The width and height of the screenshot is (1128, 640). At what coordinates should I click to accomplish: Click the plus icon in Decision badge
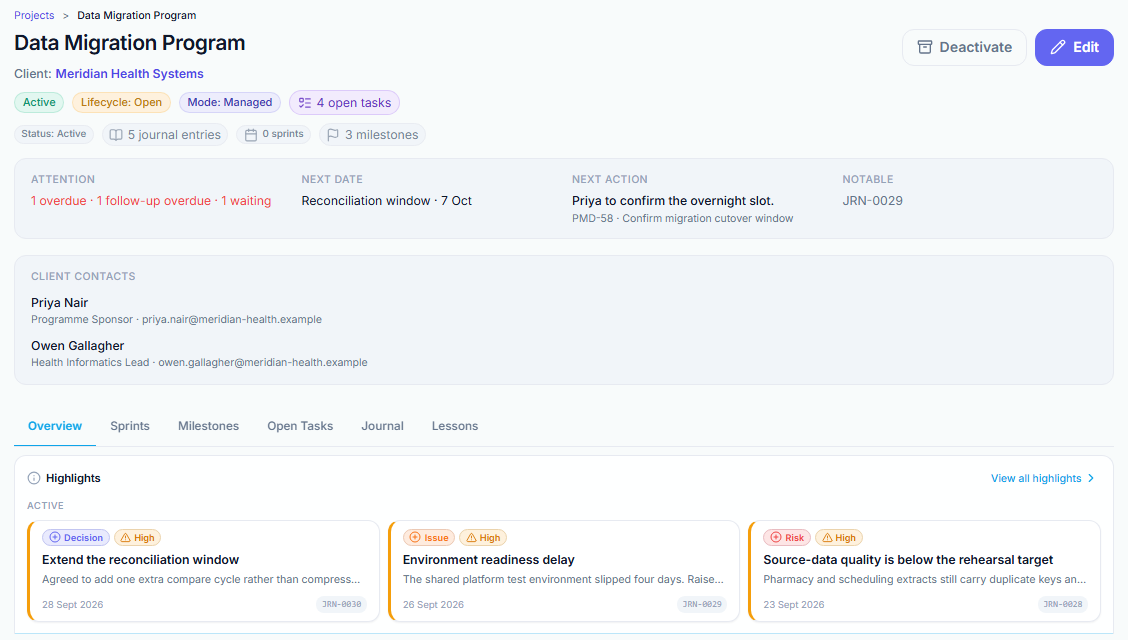[55, 538]
